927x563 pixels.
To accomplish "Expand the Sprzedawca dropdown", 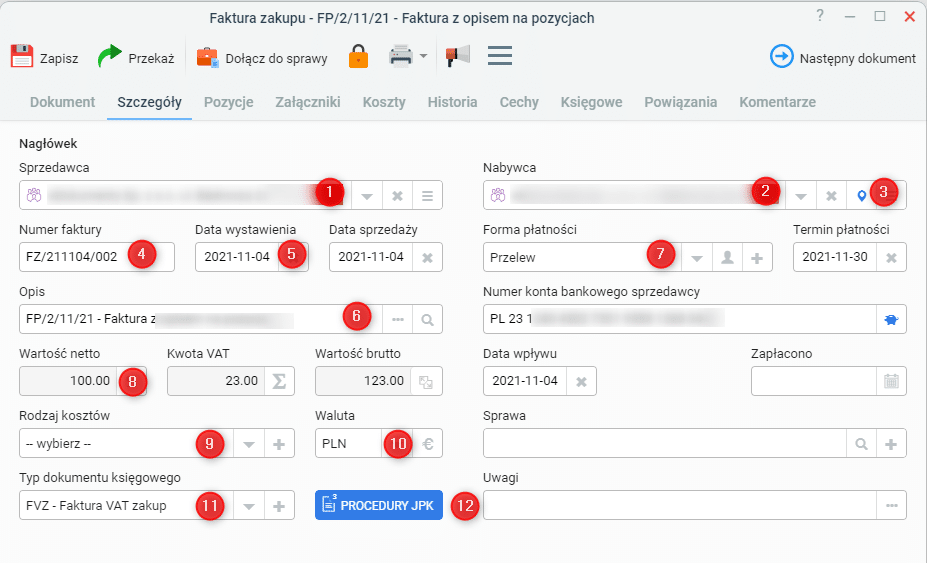I will point(367,196).
